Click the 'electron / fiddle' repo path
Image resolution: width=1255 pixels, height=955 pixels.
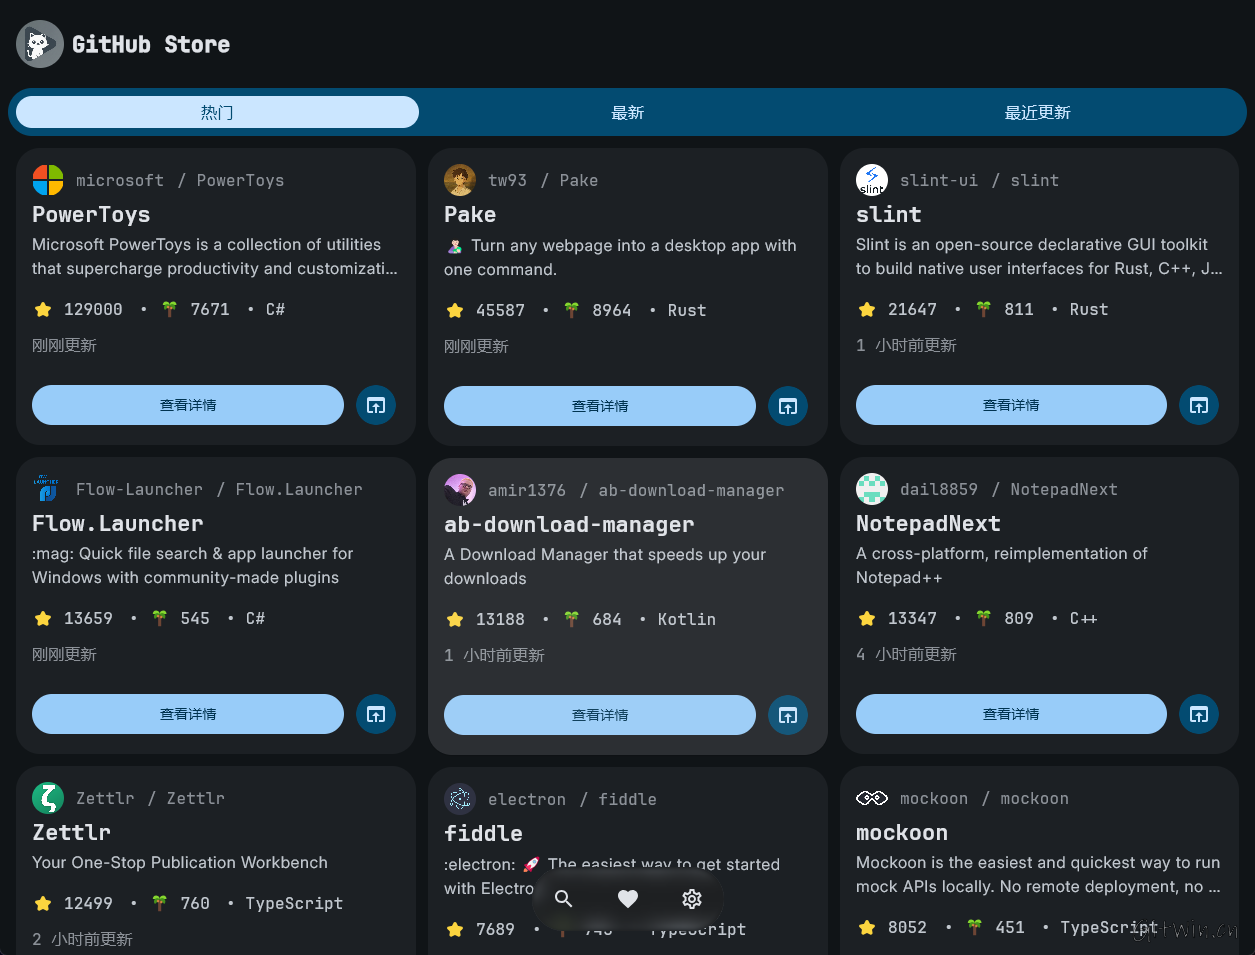coord(572,799)
